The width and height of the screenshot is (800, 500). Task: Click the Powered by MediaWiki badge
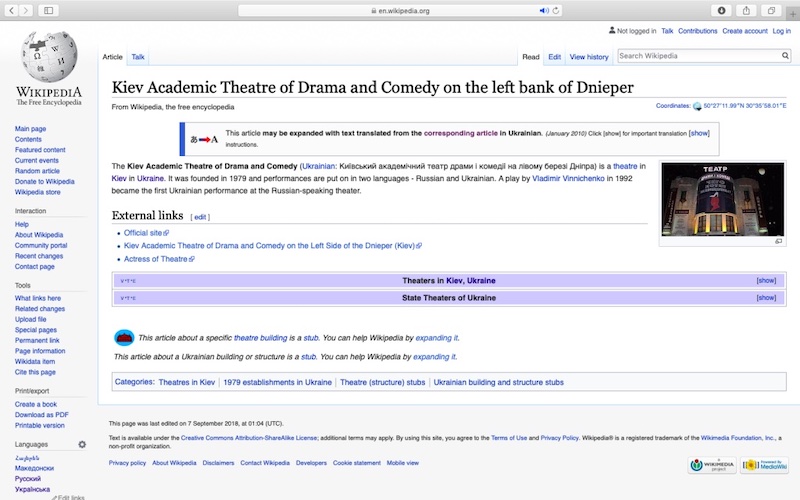[x=764, y=465]
